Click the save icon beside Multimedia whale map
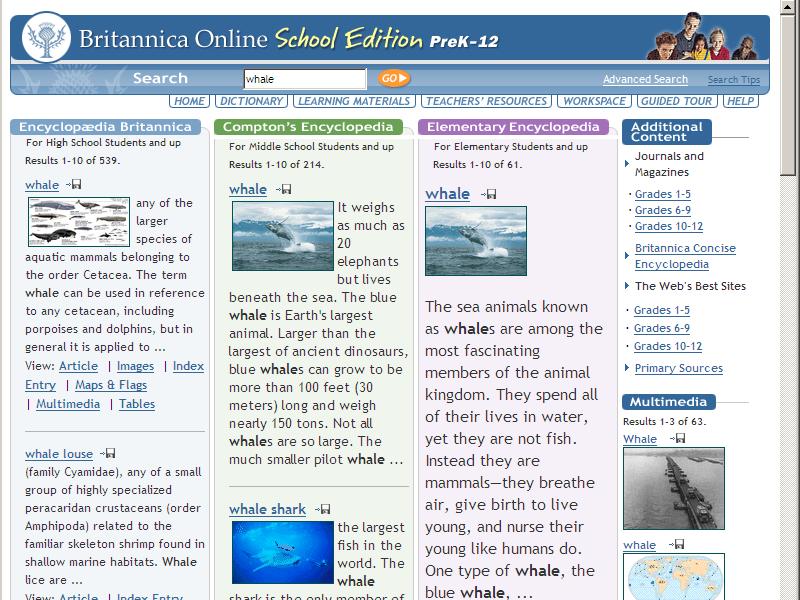Image resolution: width=800 pixels, height=600 pixels. coord(677,544)
